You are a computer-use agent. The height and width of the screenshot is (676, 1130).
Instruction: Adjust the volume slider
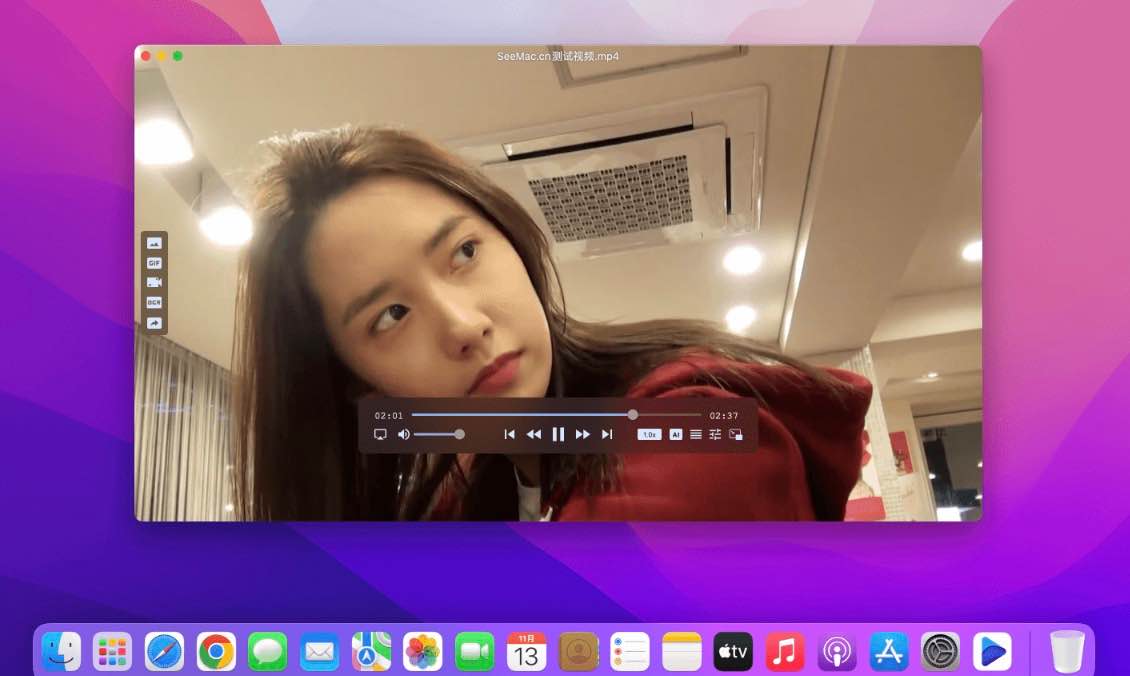point(439,435)
